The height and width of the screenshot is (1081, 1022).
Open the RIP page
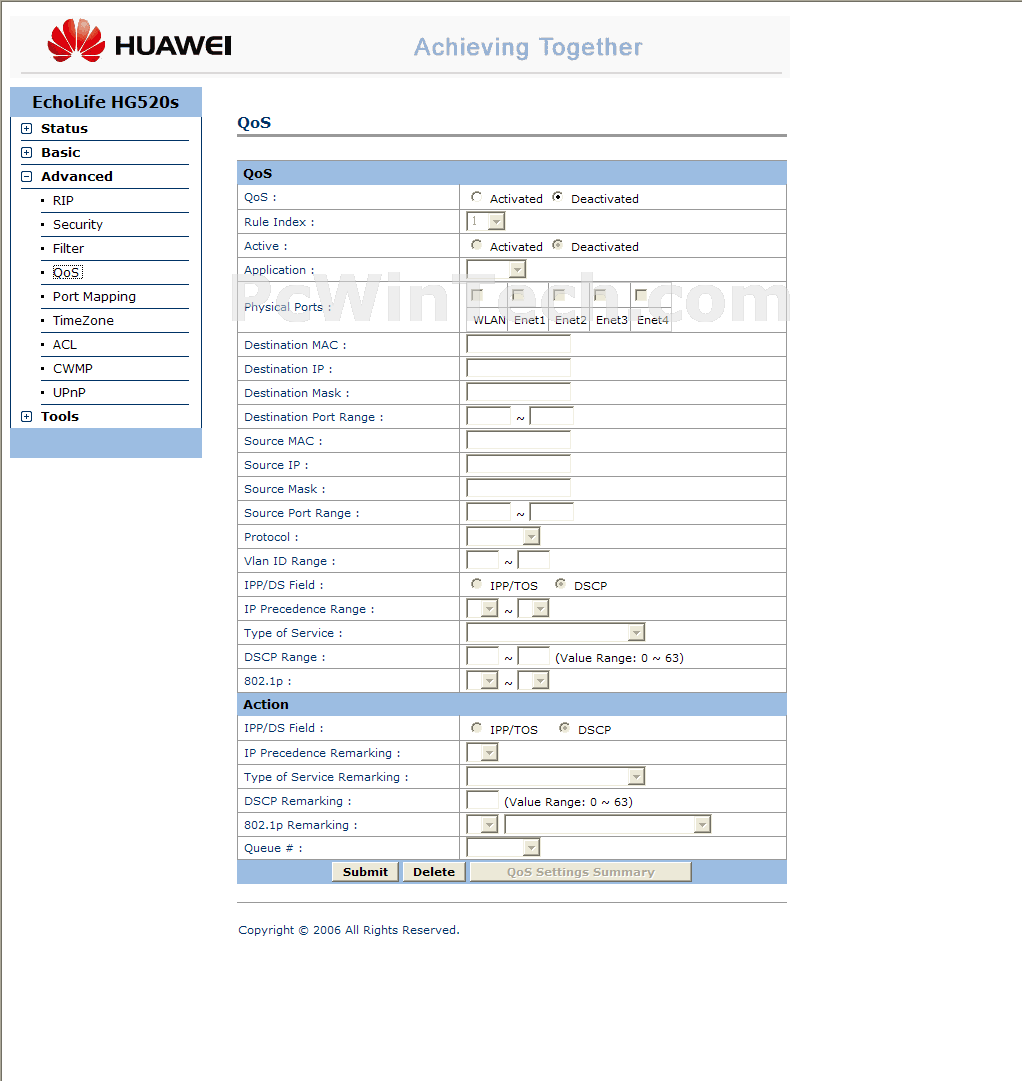click(63, 201)
